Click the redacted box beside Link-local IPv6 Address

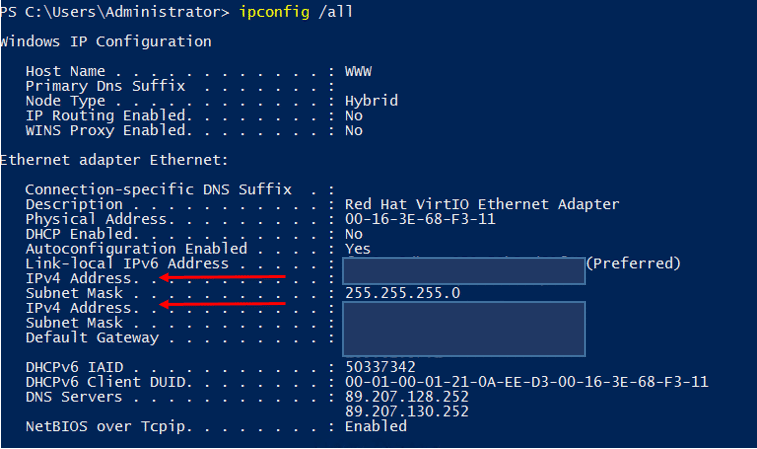point(463,270)
